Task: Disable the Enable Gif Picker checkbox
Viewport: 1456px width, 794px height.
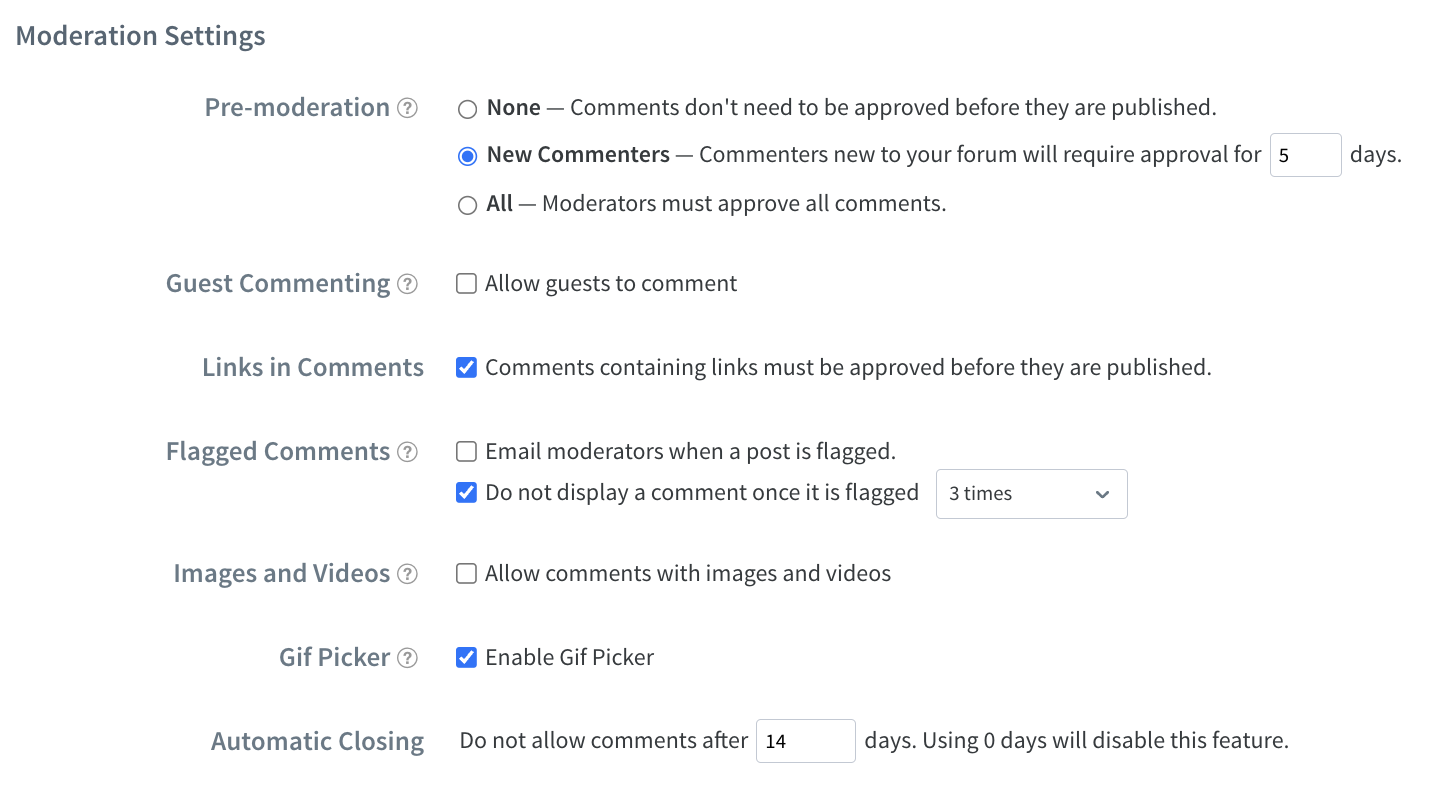Action: [x=466, y=658]
